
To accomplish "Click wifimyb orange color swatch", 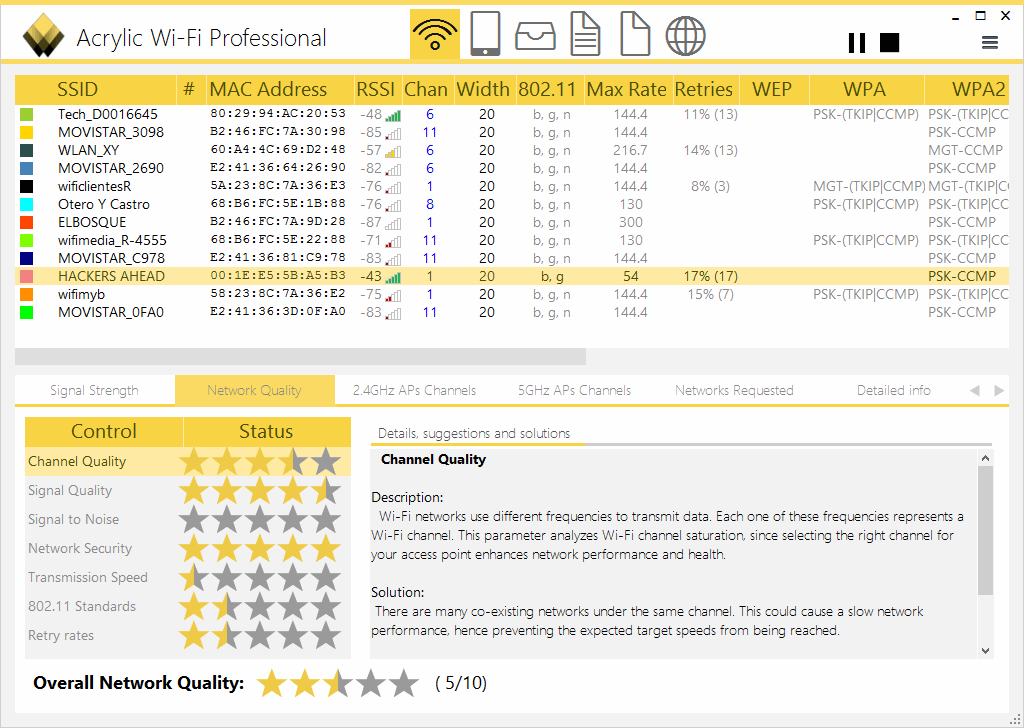I will point(27,295).
